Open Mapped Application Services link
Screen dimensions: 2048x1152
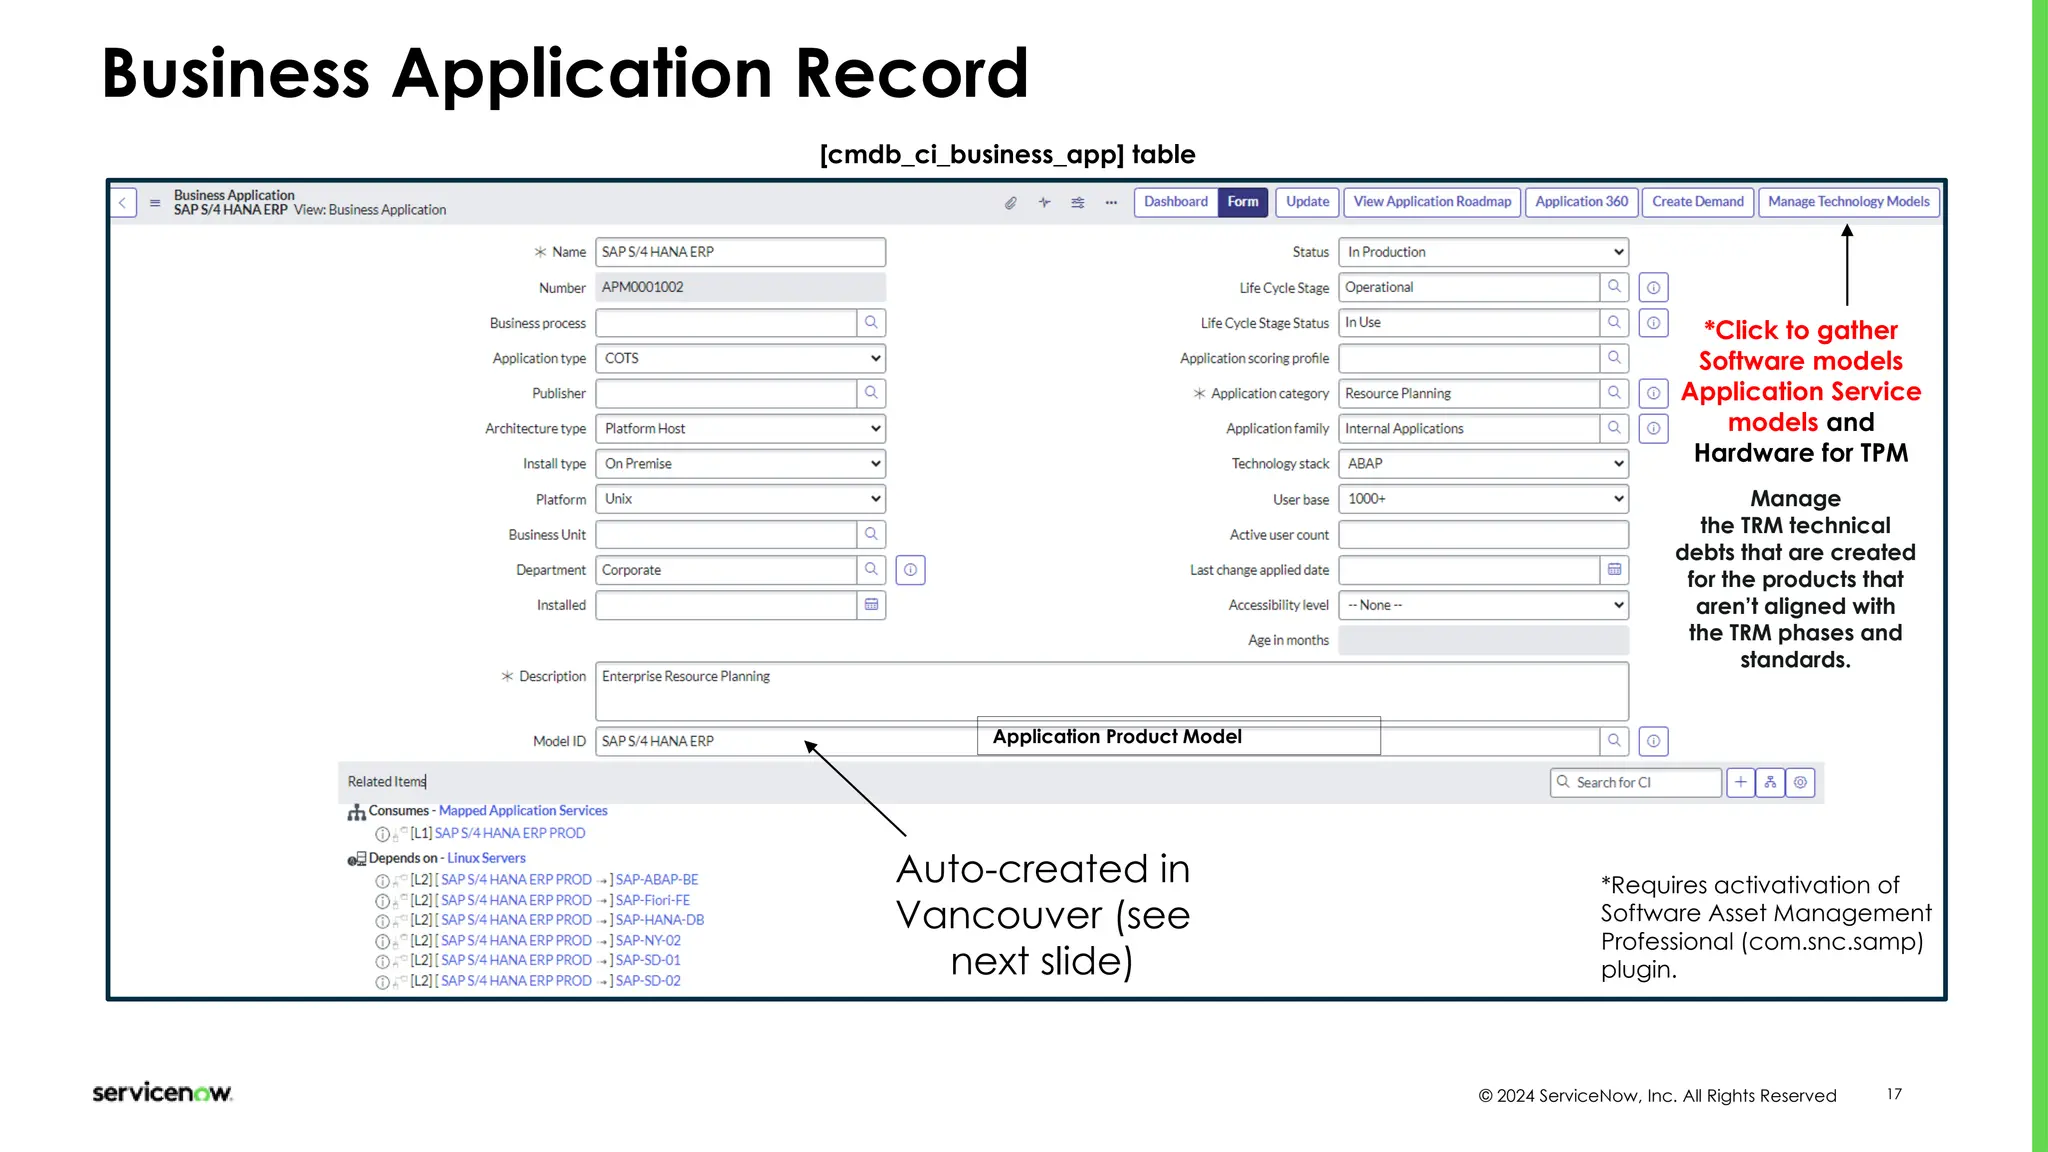[523, 811]
